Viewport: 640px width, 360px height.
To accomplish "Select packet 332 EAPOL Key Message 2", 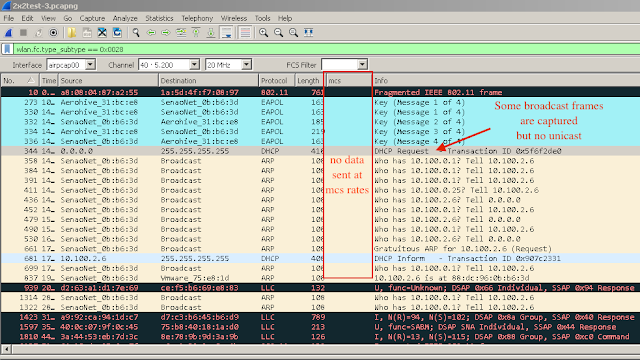I will (320, 122).
